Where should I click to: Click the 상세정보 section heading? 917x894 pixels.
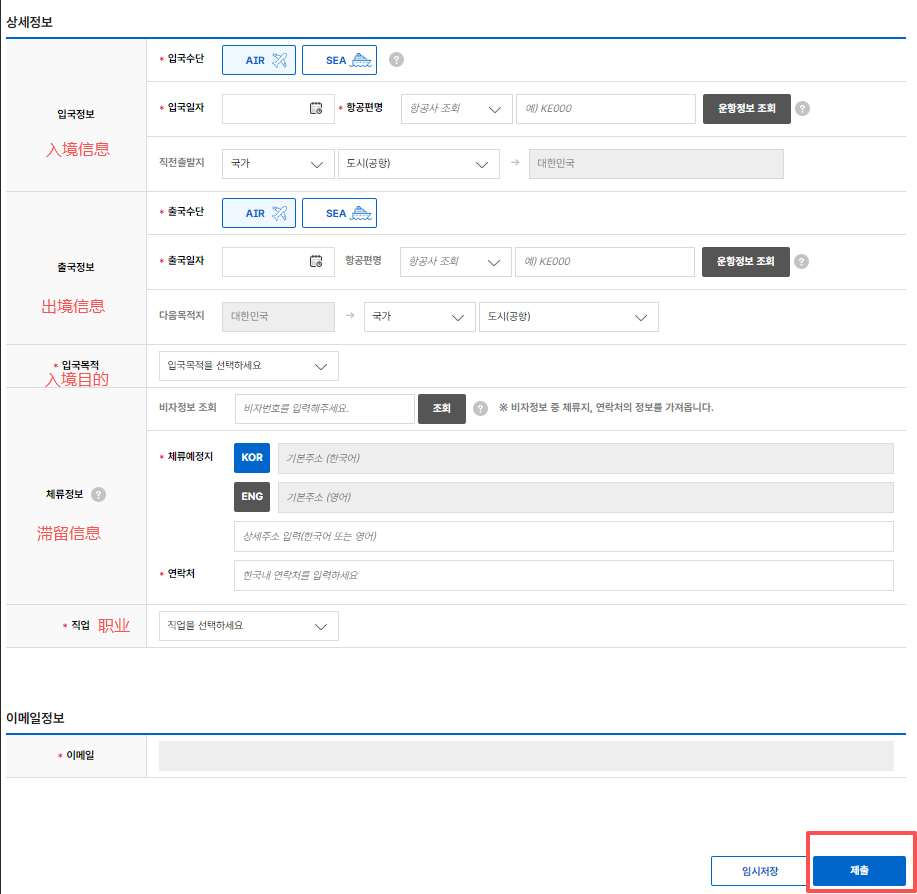click(29, 22)
